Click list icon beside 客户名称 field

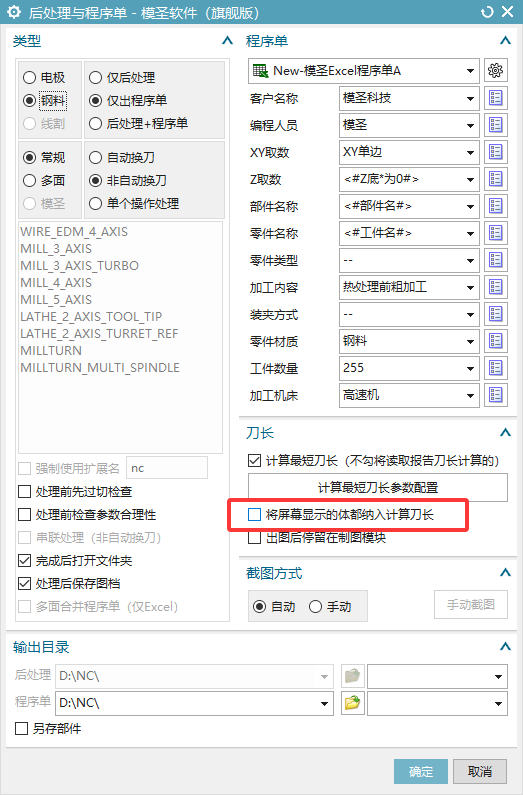coord(496,98)
